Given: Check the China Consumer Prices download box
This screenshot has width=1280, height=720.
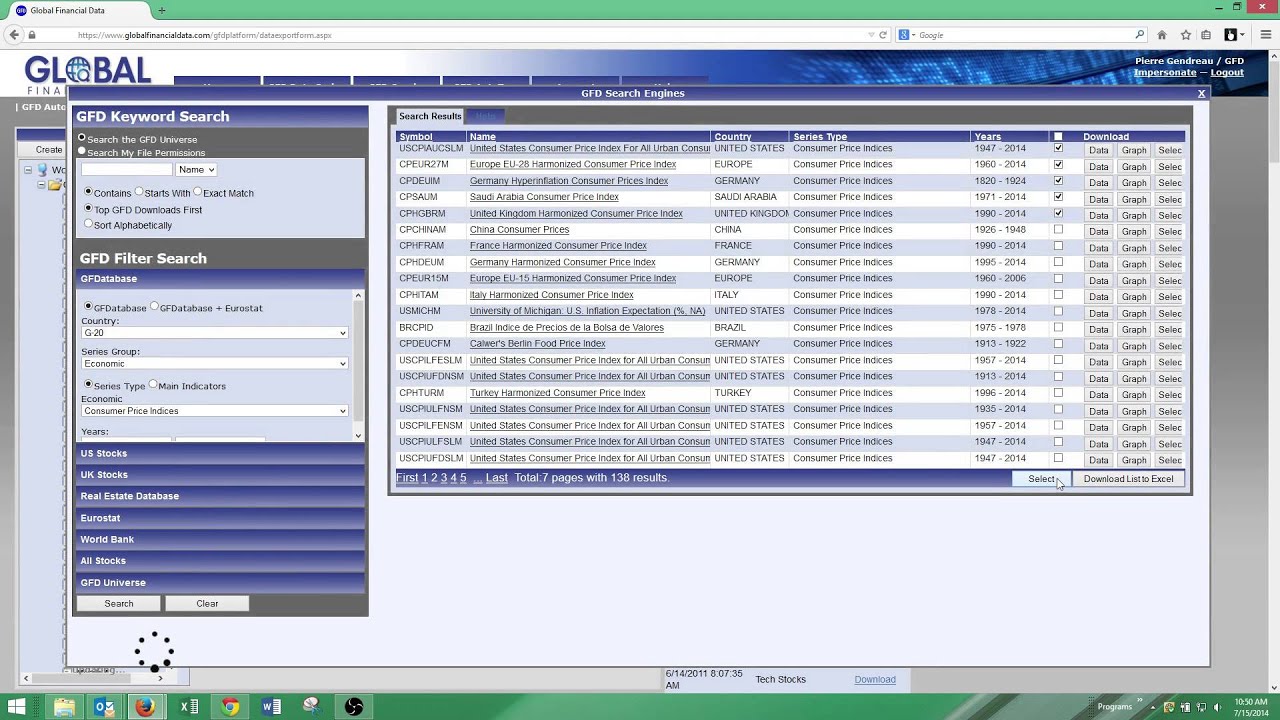Looking at the screenshot, I should point(1058,229).
